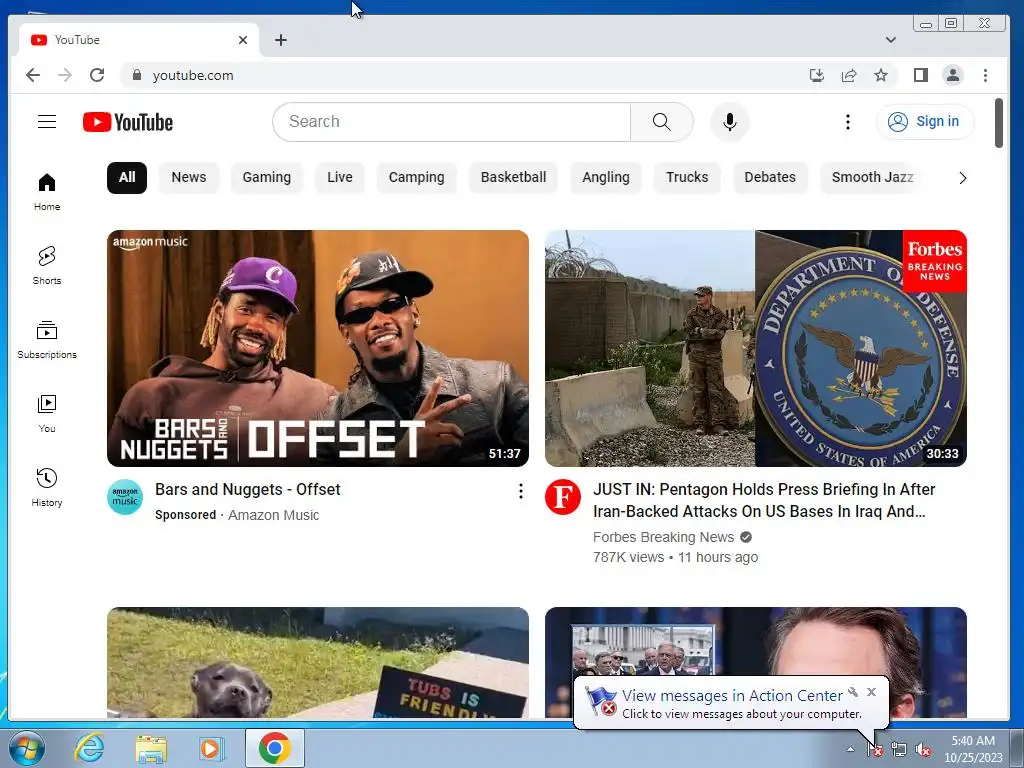The height and width of the screenshot is (768, 1024).
Task: Play the Department of Defense thumbnail
Action: point(756,348)
